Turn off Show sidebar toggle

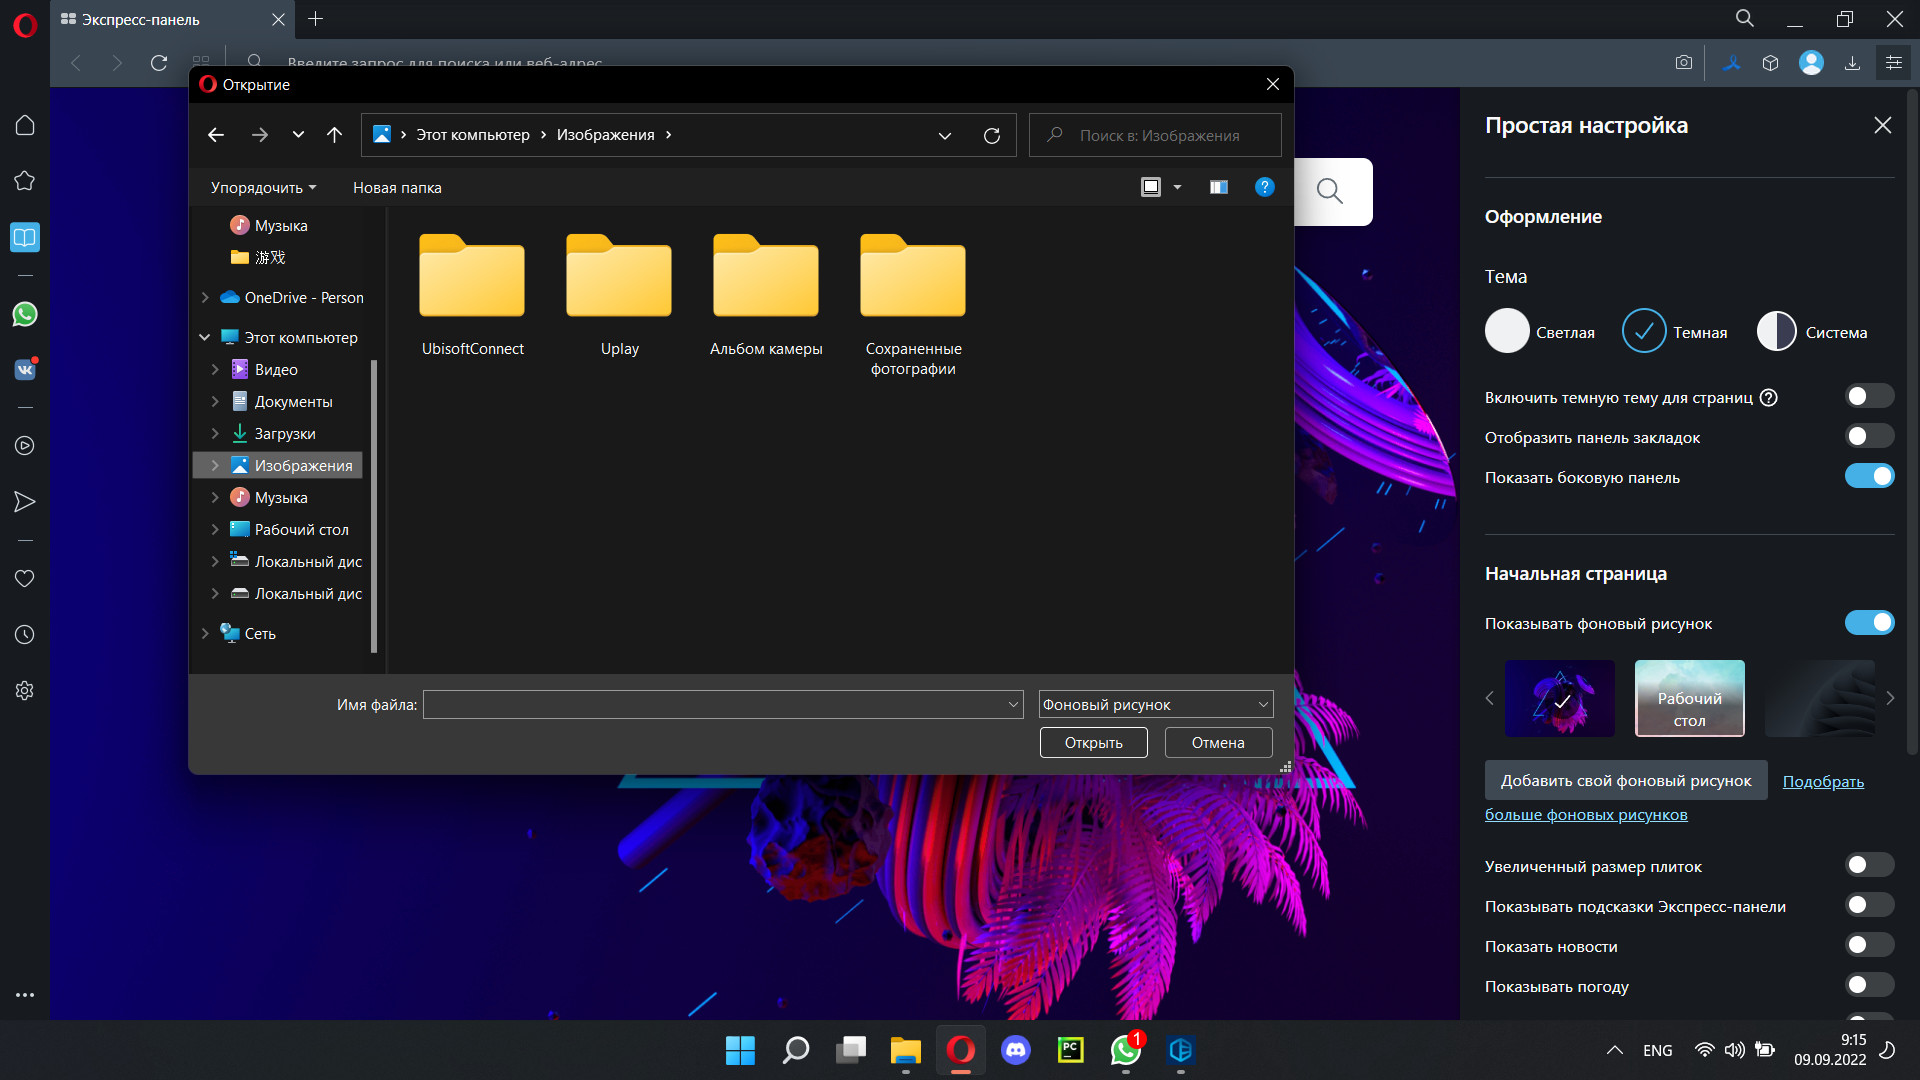click(x=1868, y=477)
